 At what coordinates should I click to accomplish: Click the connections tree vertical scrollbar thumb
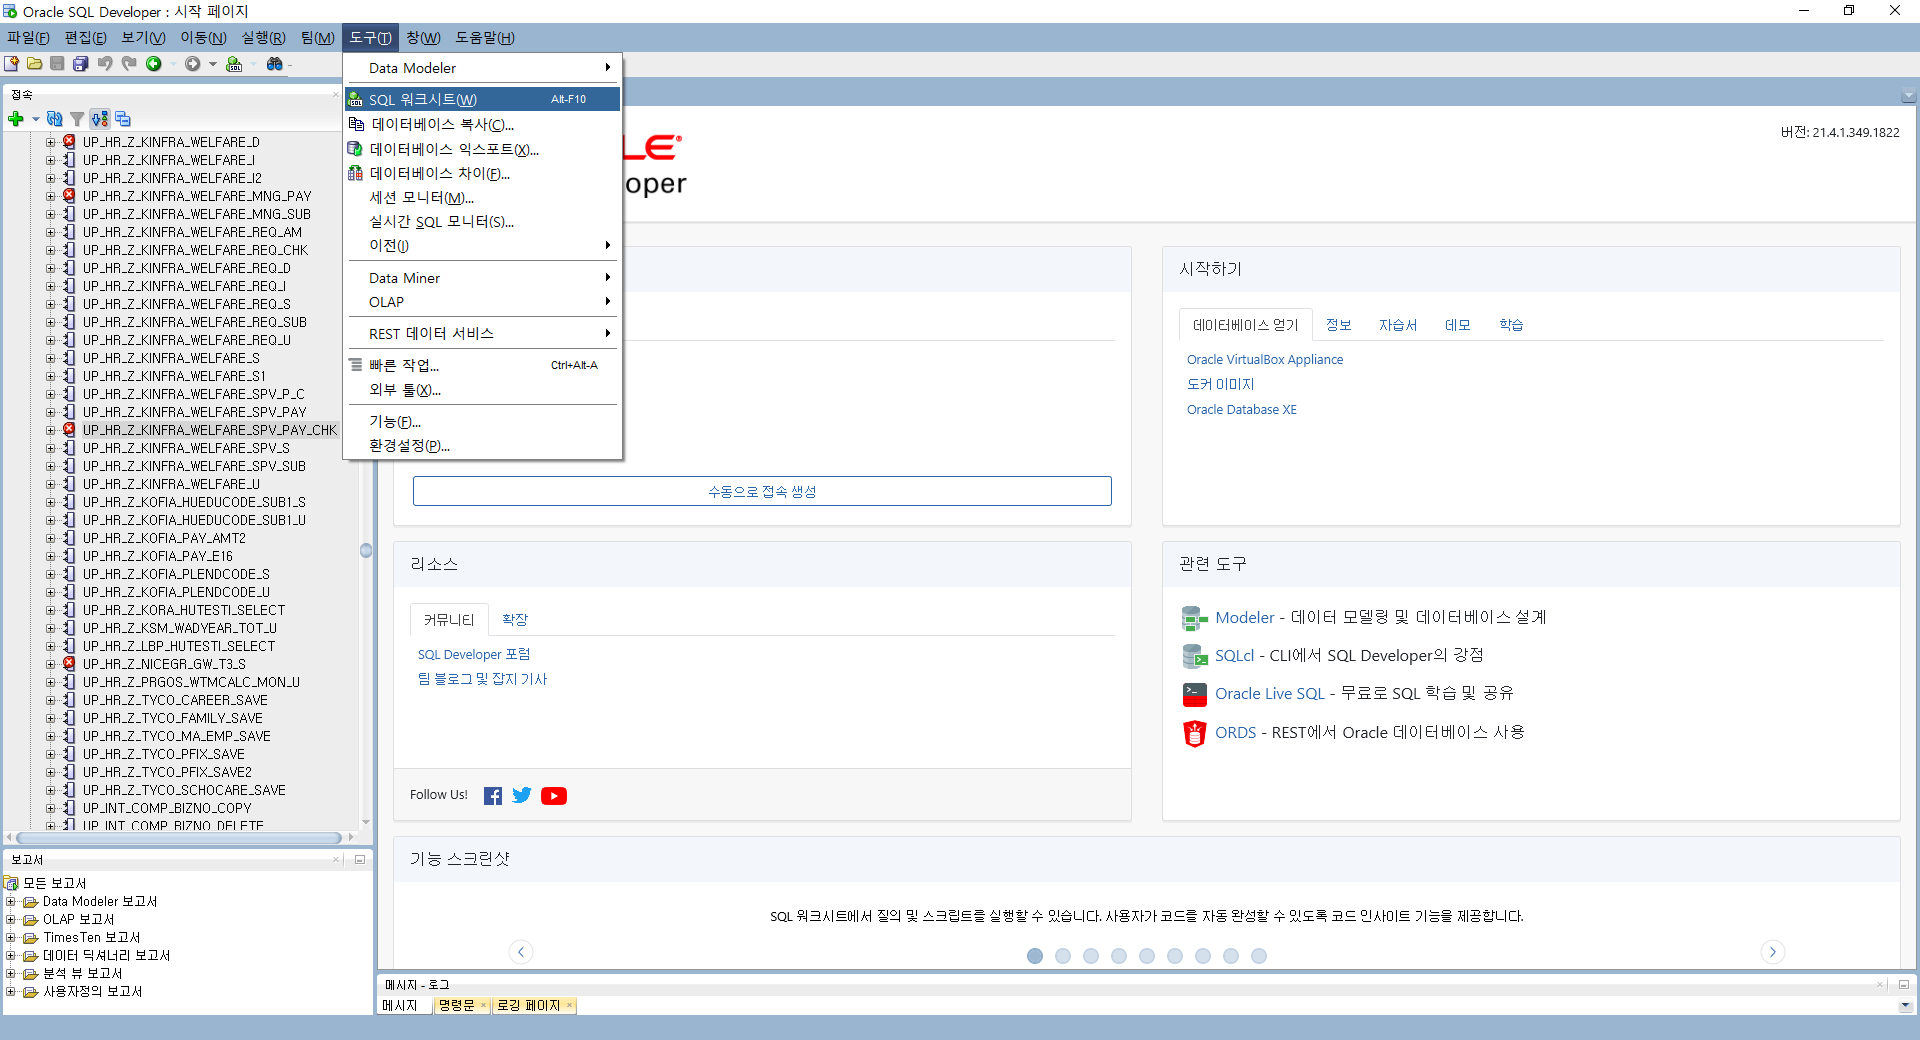pos(366,551)
